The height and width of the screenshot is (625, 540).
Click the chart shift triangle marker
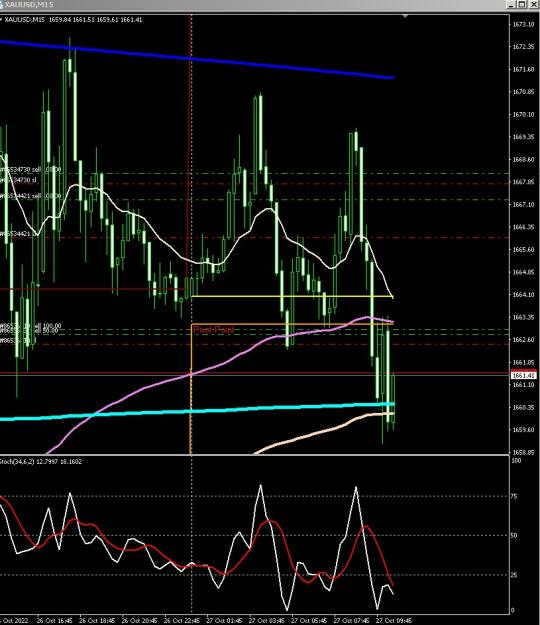pyautogui.click(x=405, y=16)
